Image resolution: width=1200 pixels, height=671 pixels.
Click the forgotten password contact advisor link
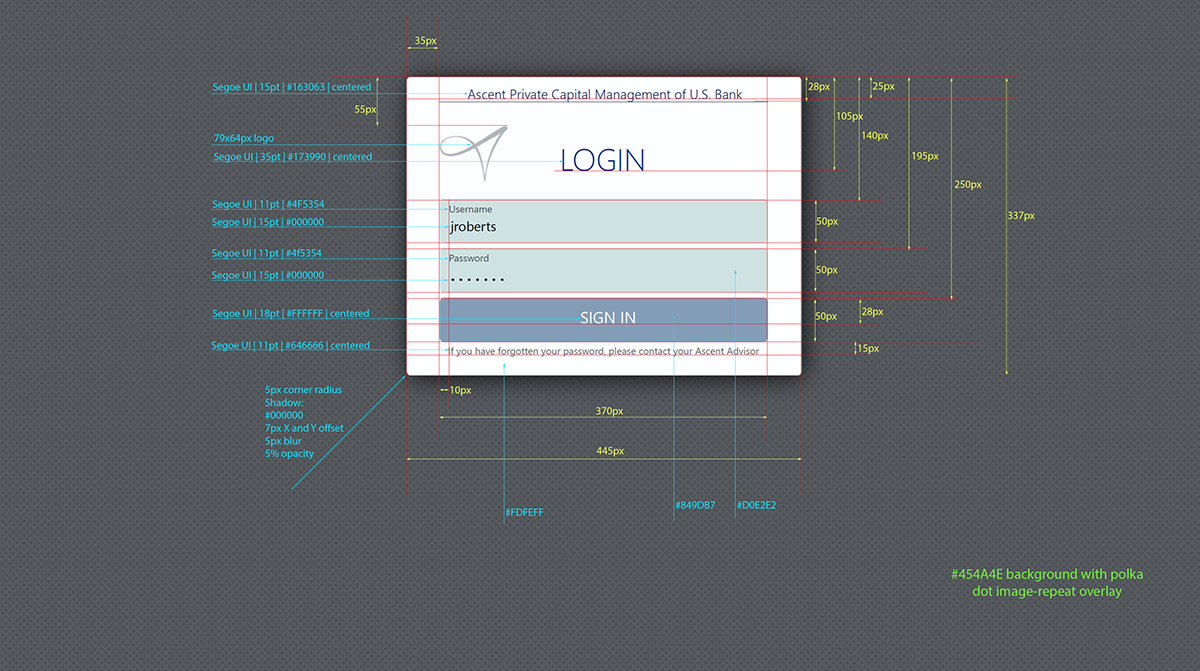coord(606,351)
